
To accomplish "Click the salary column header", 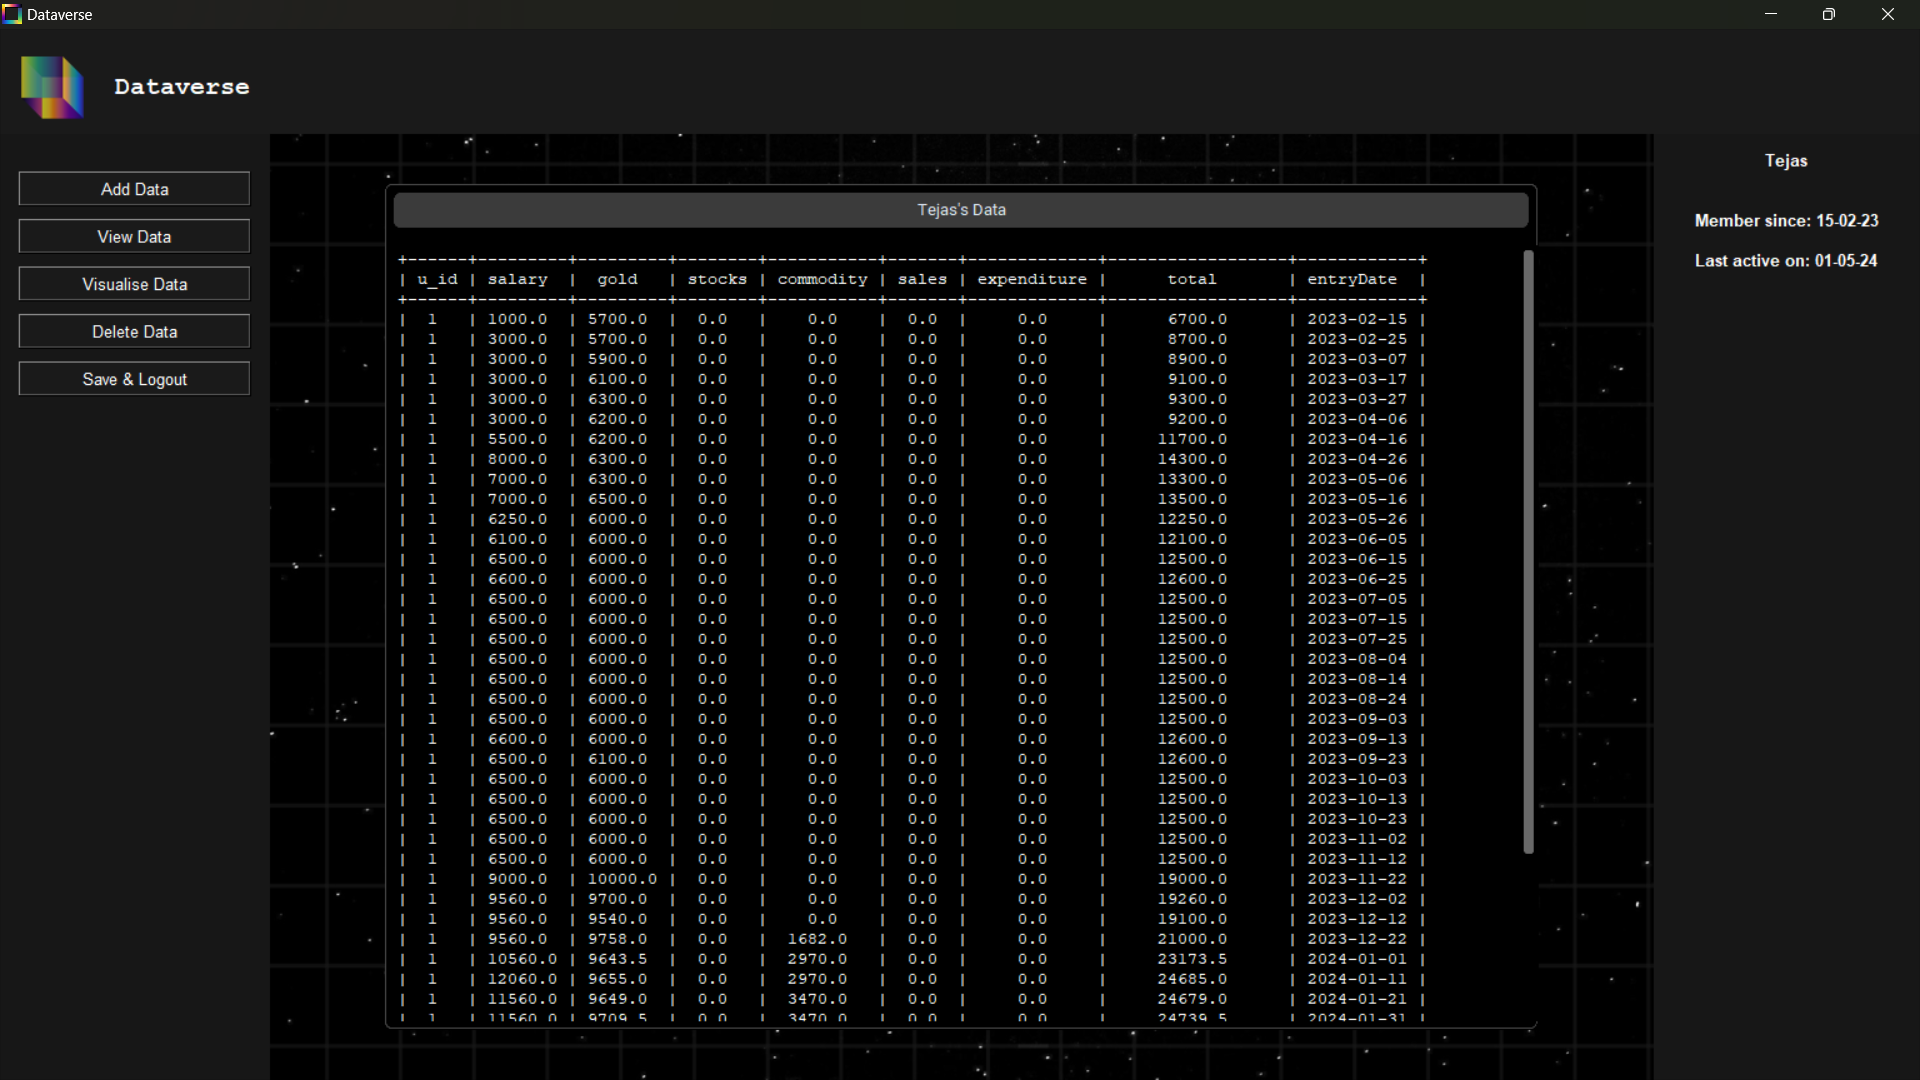I will click(x=517, y=279).
